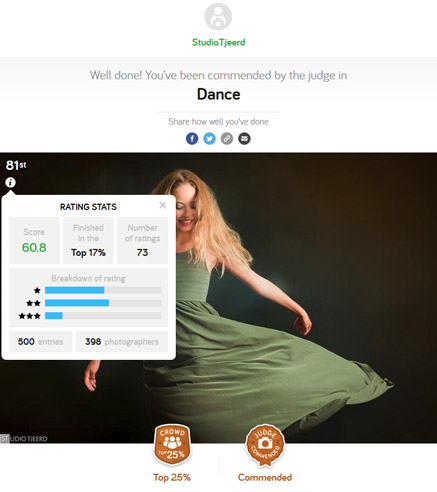This screenshot has width=437, height=492.
Task: Open the Dance contest title
Action: (x=218, y=94)
